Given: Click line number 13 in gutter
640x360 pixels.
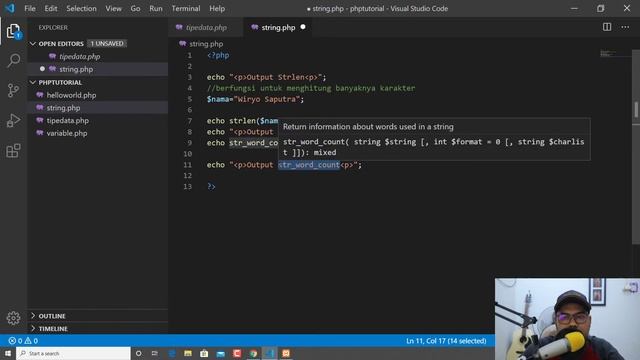Looking at the screenshot, I should 187,187.
